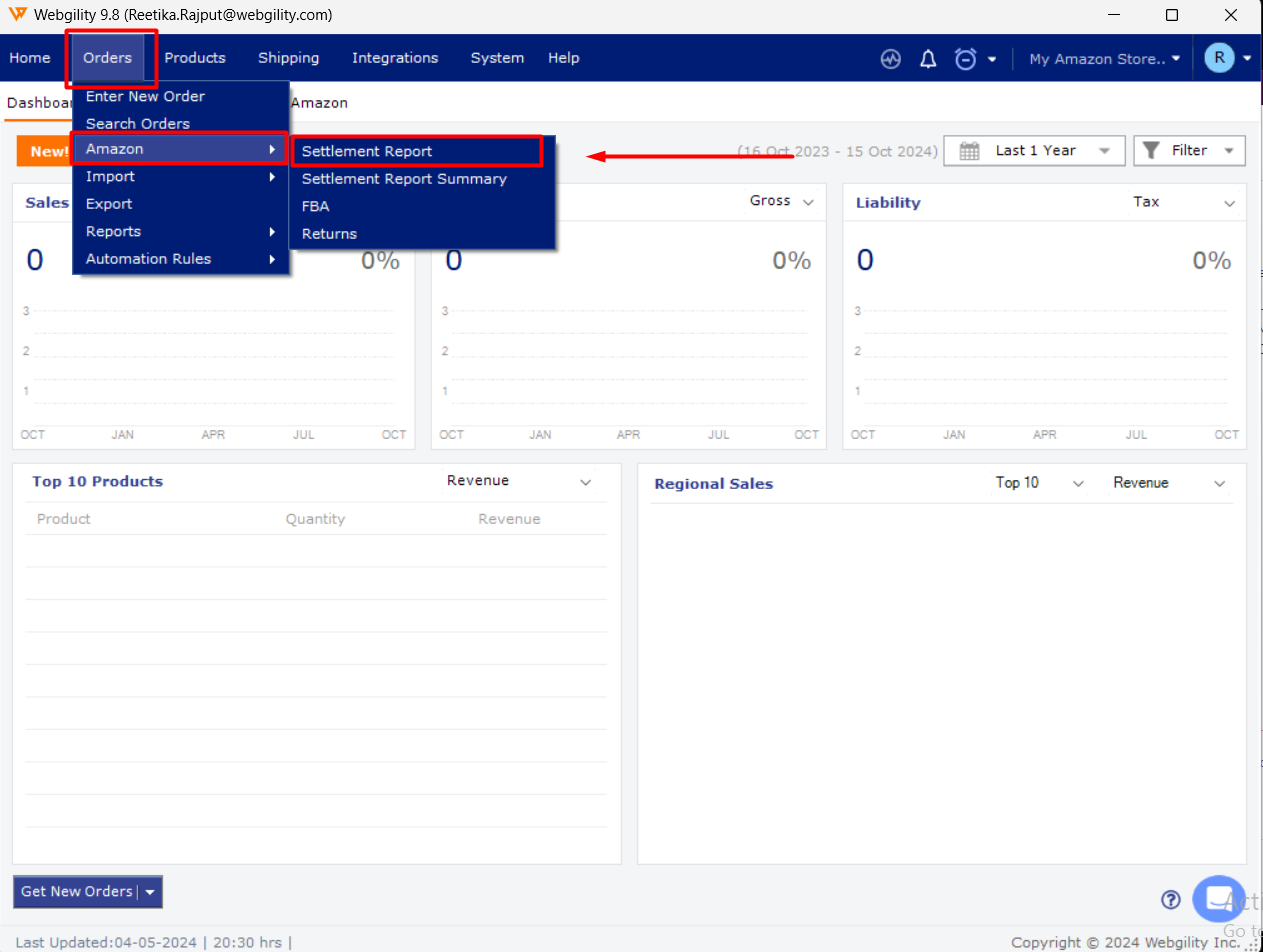The height and width of the screenshot is (952, 1263).
Task: Click the Top 10 Products heading
Action: click(x=97, y=482)
